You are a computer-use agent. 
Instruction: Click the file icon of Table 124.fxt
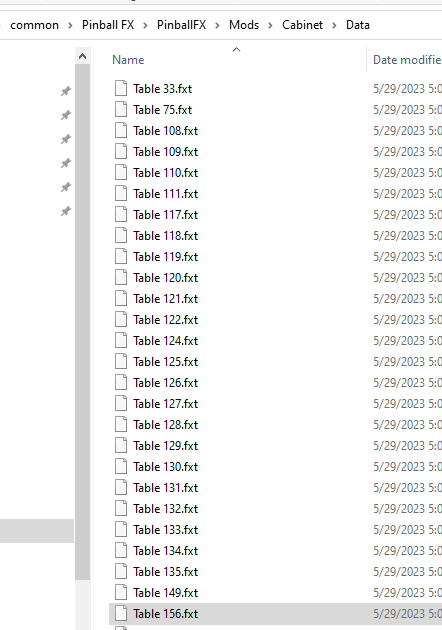121,340
